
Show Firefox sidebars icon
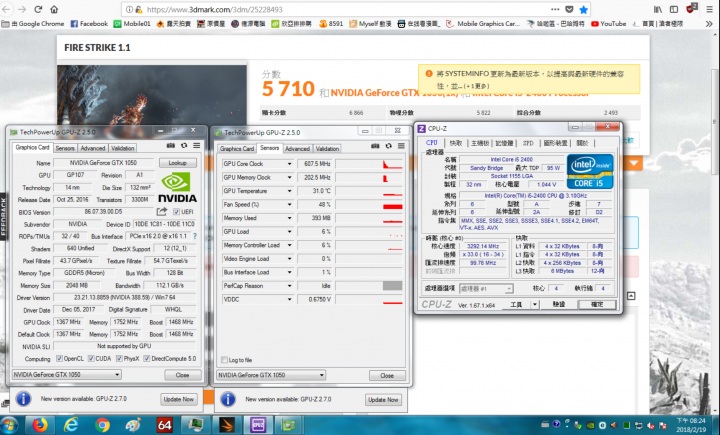674,9
